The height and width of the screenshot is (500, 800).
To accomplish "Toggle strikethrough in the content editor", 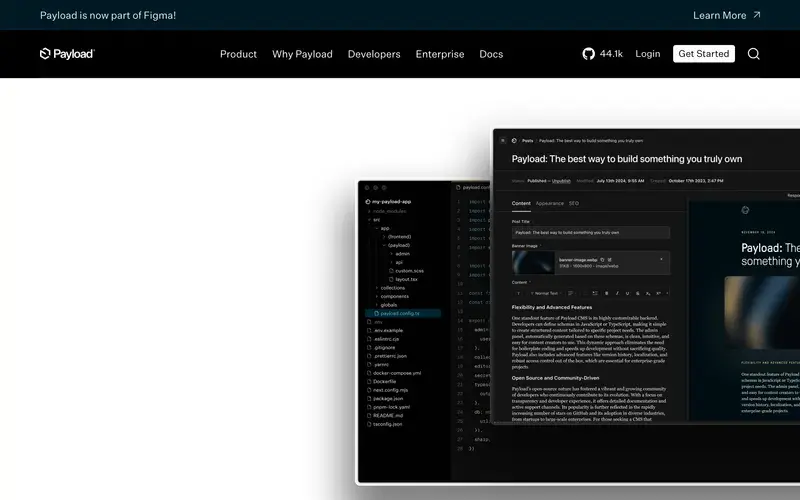I will click(637, 293).
